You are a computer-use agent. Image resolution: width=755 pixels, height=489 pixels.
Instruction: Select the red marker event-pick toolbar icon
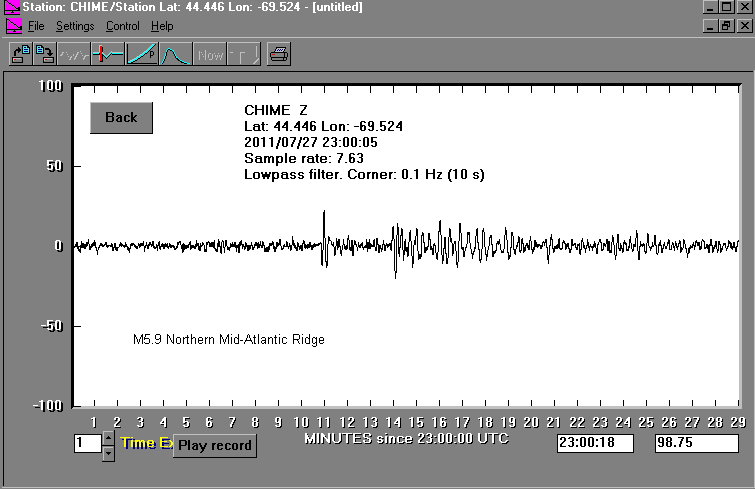[x=107, y=55]
